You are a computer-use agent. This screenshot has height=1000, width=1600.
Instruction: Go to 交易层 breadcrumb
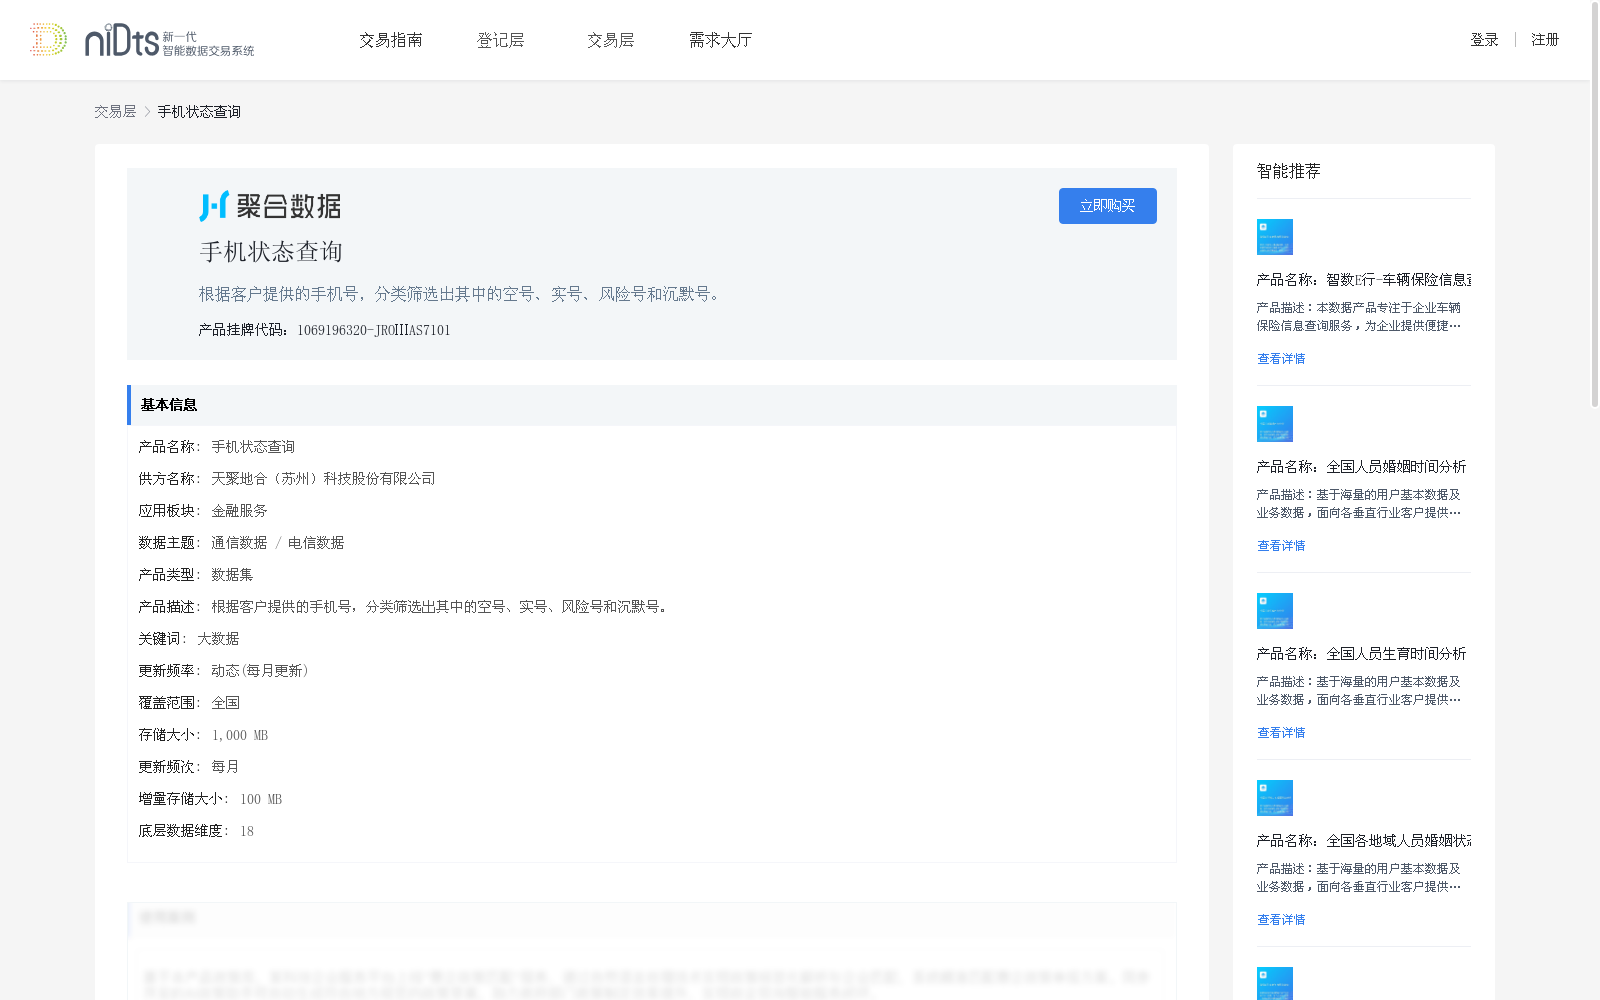pos(115,112)
